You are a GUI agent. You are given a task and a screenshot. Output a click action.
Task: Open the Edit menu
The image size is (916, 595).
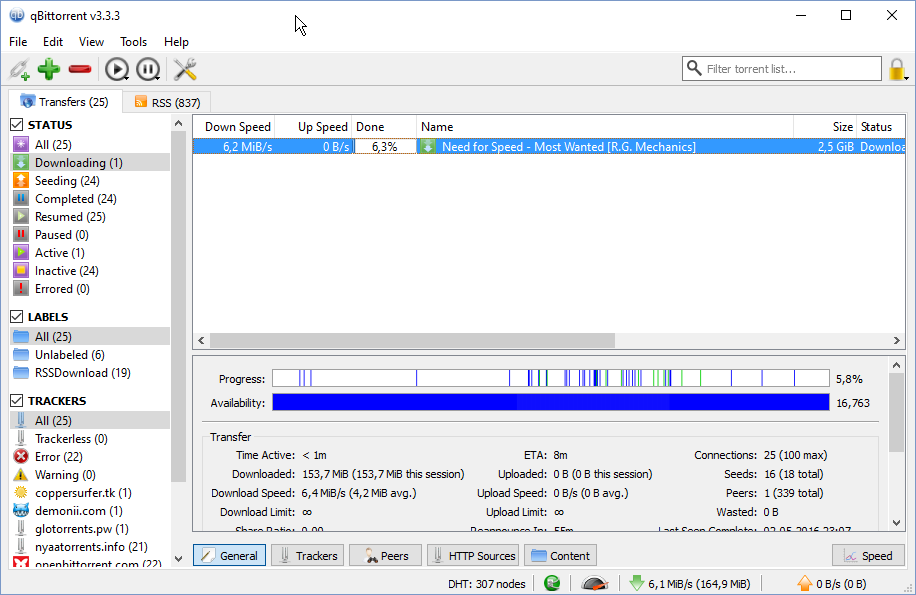(53, 42)
